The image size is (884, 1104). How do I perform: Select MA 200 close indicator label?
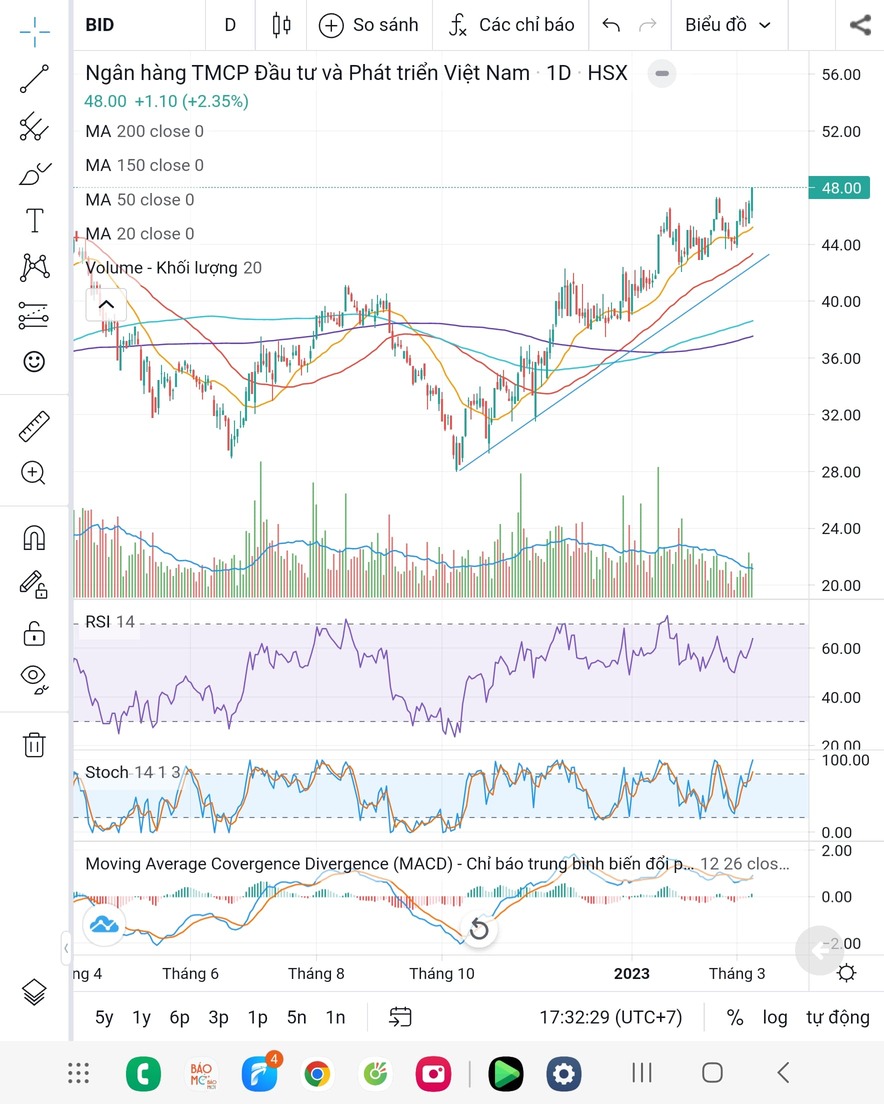144,131
